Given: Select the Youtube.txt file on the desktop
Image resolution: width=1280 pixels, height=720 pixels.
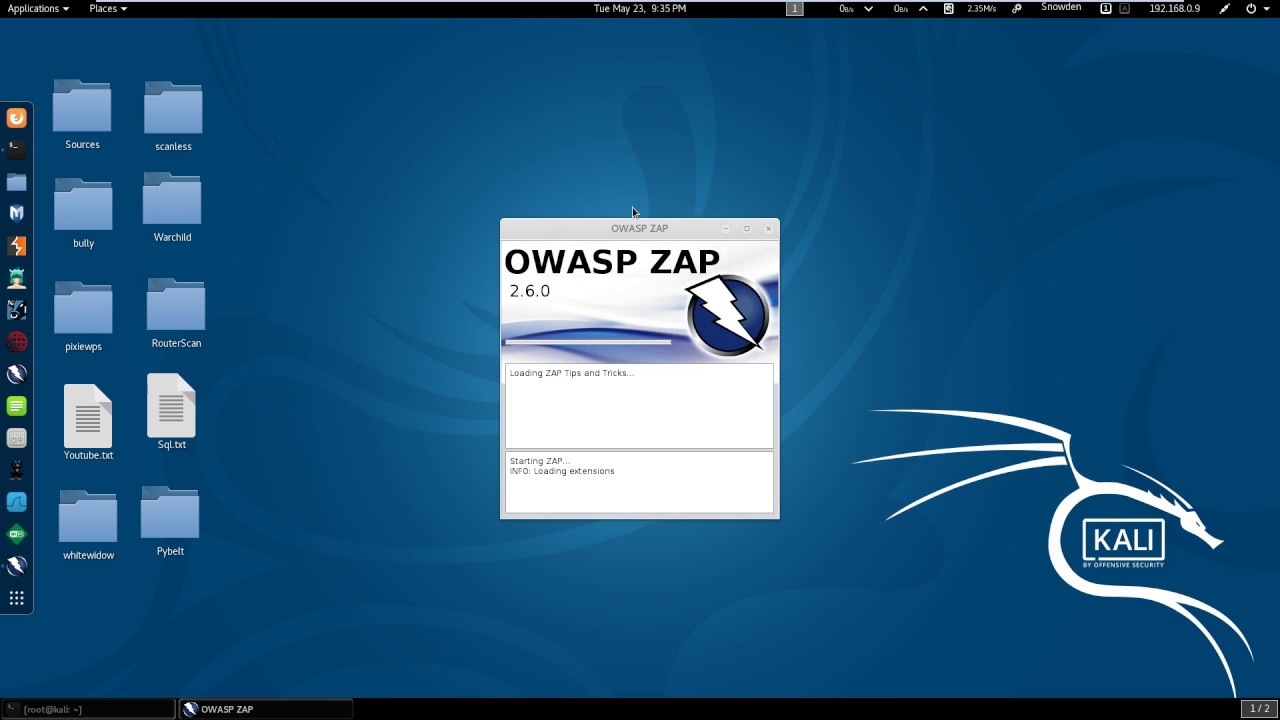Looking at the screenshot, I should pos(88,422).
